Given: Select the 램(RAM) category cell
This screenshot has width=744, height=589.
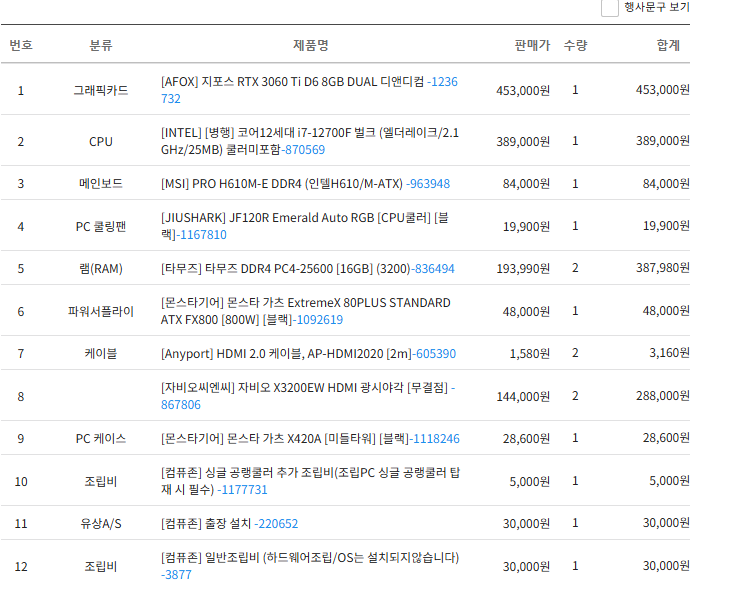Looking at the screenshot, I should coord(101,269).
